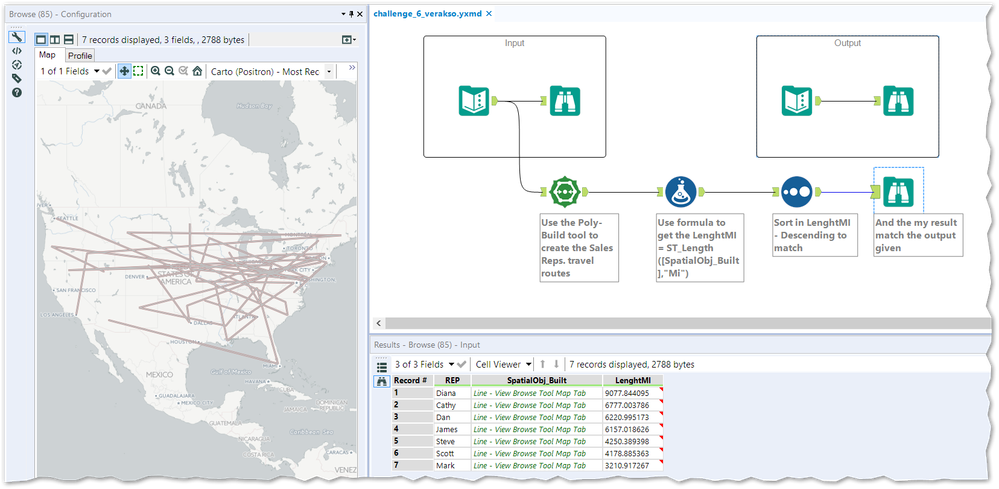Click the LenghtMI column header

(633, 380)
